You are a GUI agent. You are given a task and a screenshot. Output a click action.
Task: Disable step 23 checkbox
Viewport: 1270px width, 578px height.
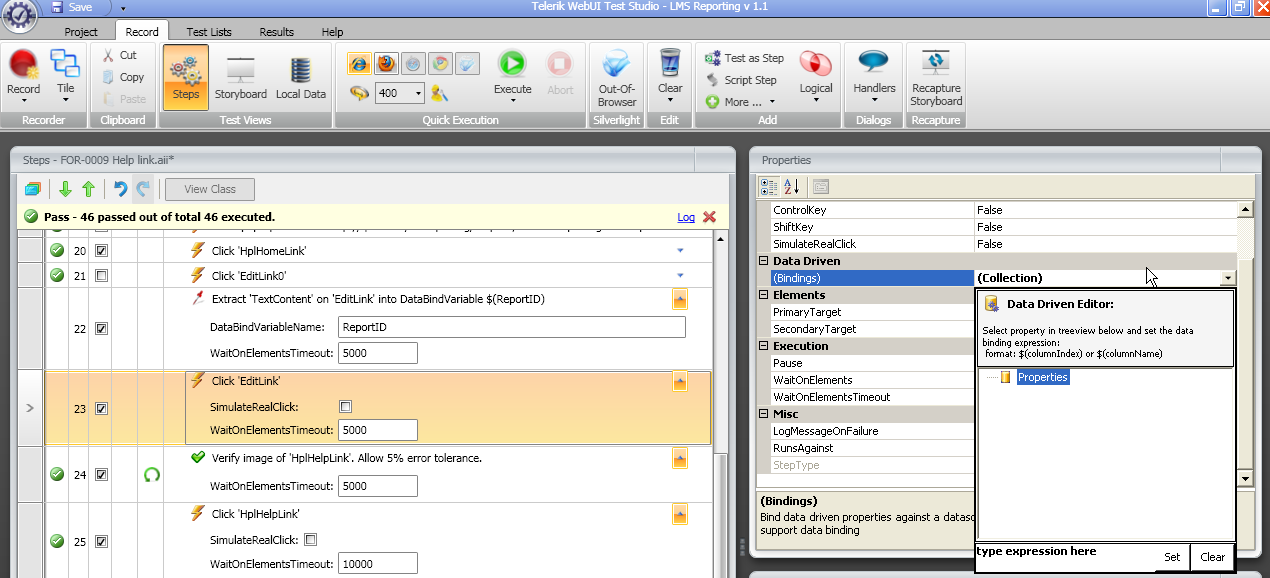coord(101,408)
